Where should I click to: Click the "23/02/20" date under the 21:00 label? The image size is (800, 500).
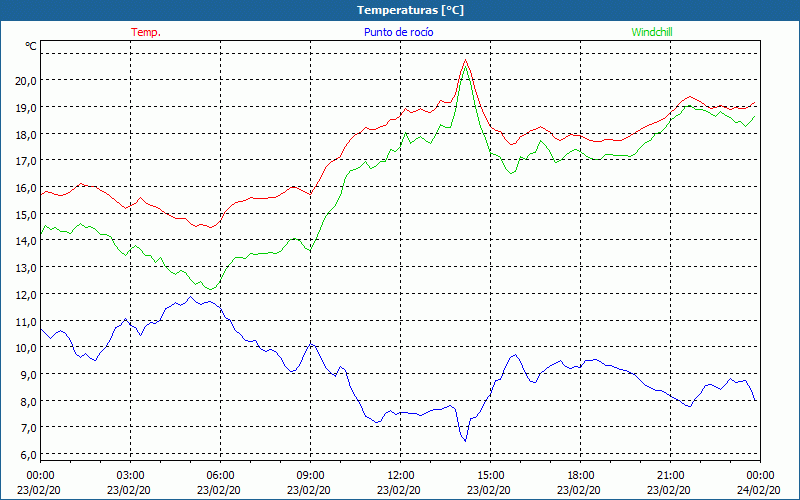click(669, 490)
